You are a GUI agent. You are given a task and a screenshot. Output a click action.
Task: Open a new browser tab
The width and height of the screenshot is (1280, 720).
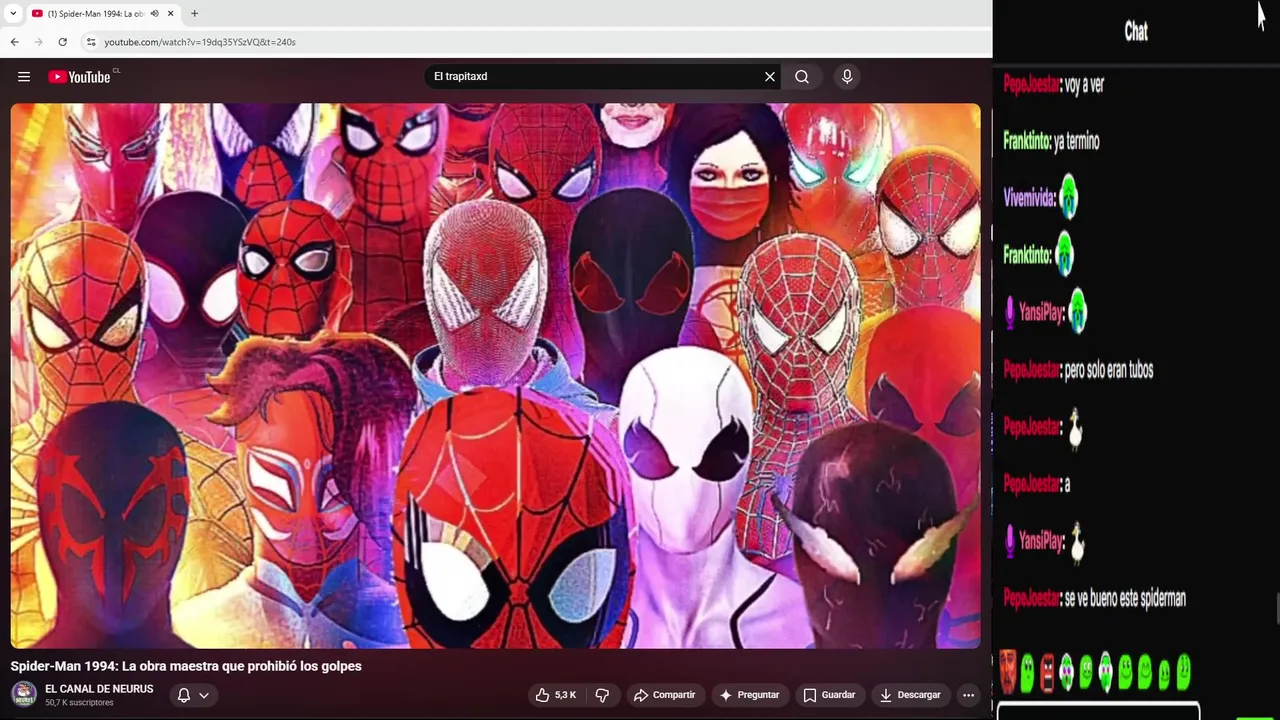194,14
